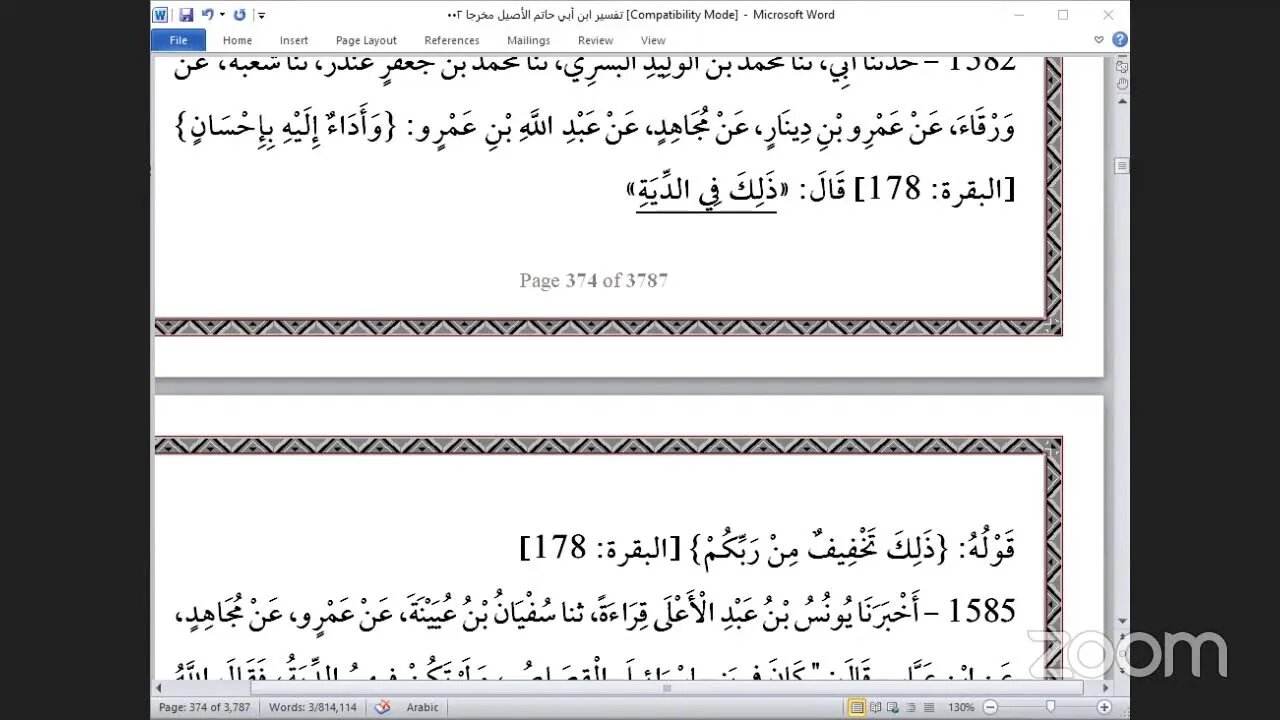Image resolution: width=1280 pixels, height=720 pixels.
Task: Click the vertical scrollbar thumb
Action: tap(1122, 165)
